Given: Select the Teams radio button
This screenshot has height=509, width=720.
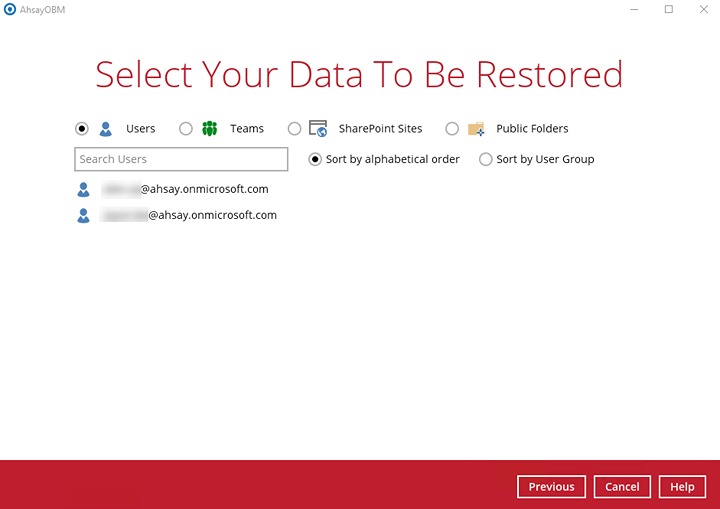Looking at the screenshot, I should coord(186,129).
